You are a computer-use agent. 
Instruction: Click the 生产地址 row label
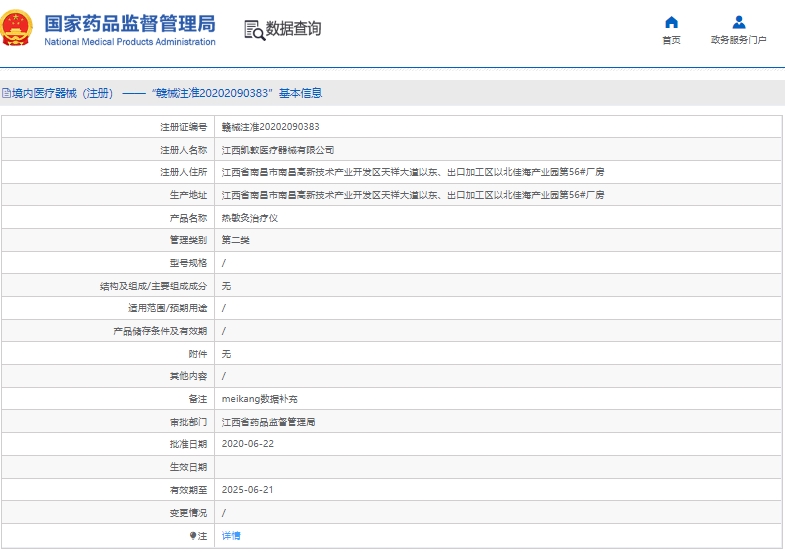[188, 195]
